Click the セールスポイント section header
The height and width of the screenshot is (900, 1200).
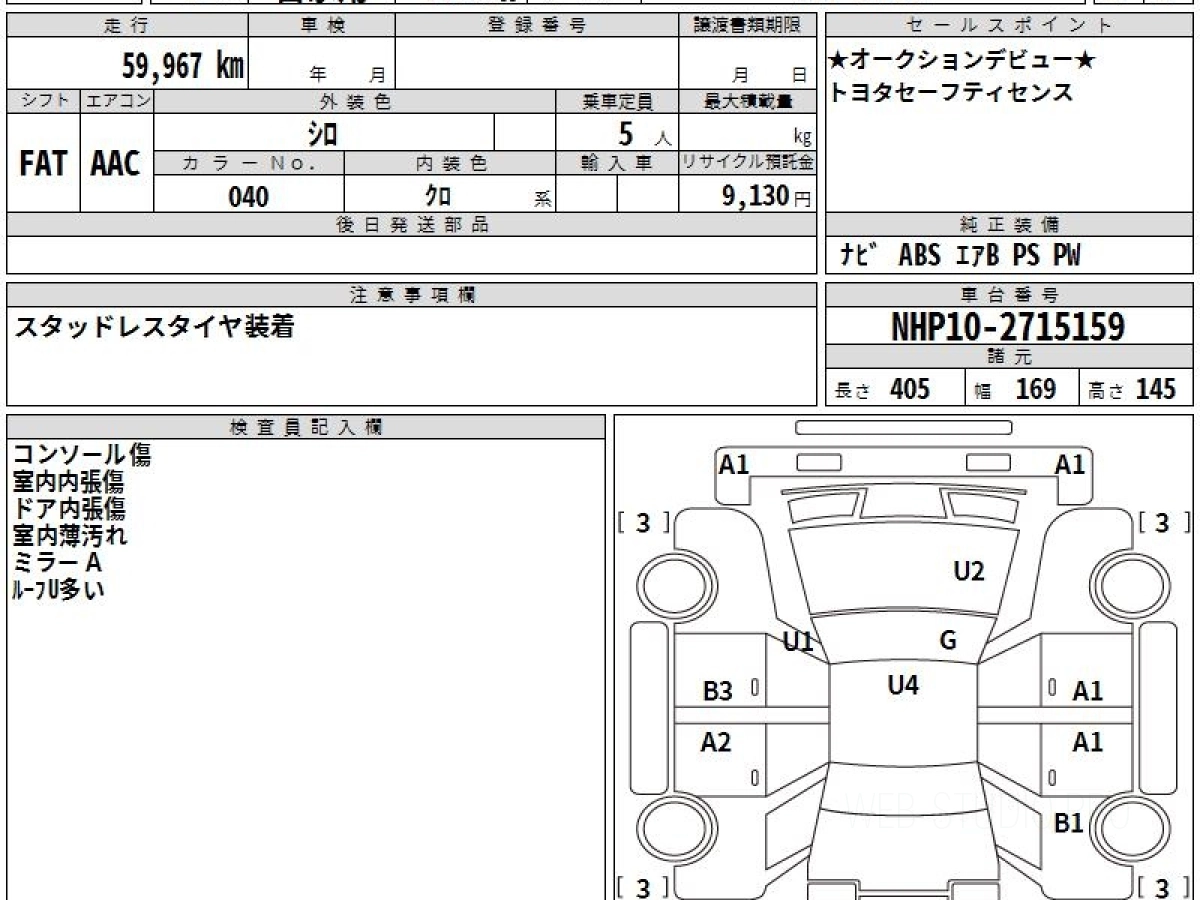(1010, 26)
